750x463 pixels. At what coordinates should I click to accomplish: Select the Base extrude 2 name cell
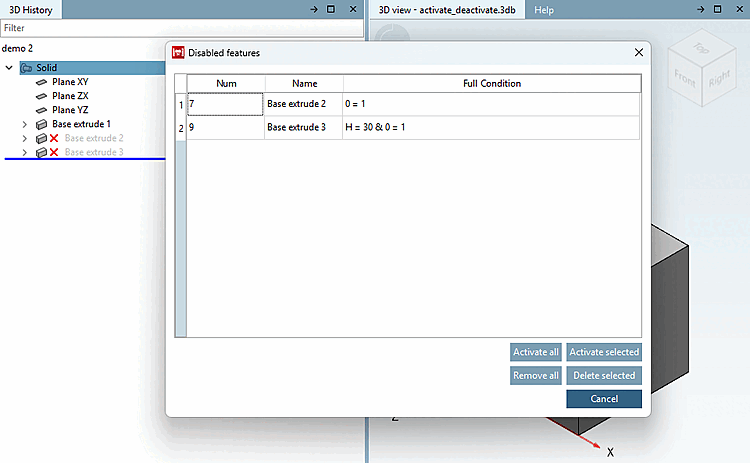(x=303, y=104)
